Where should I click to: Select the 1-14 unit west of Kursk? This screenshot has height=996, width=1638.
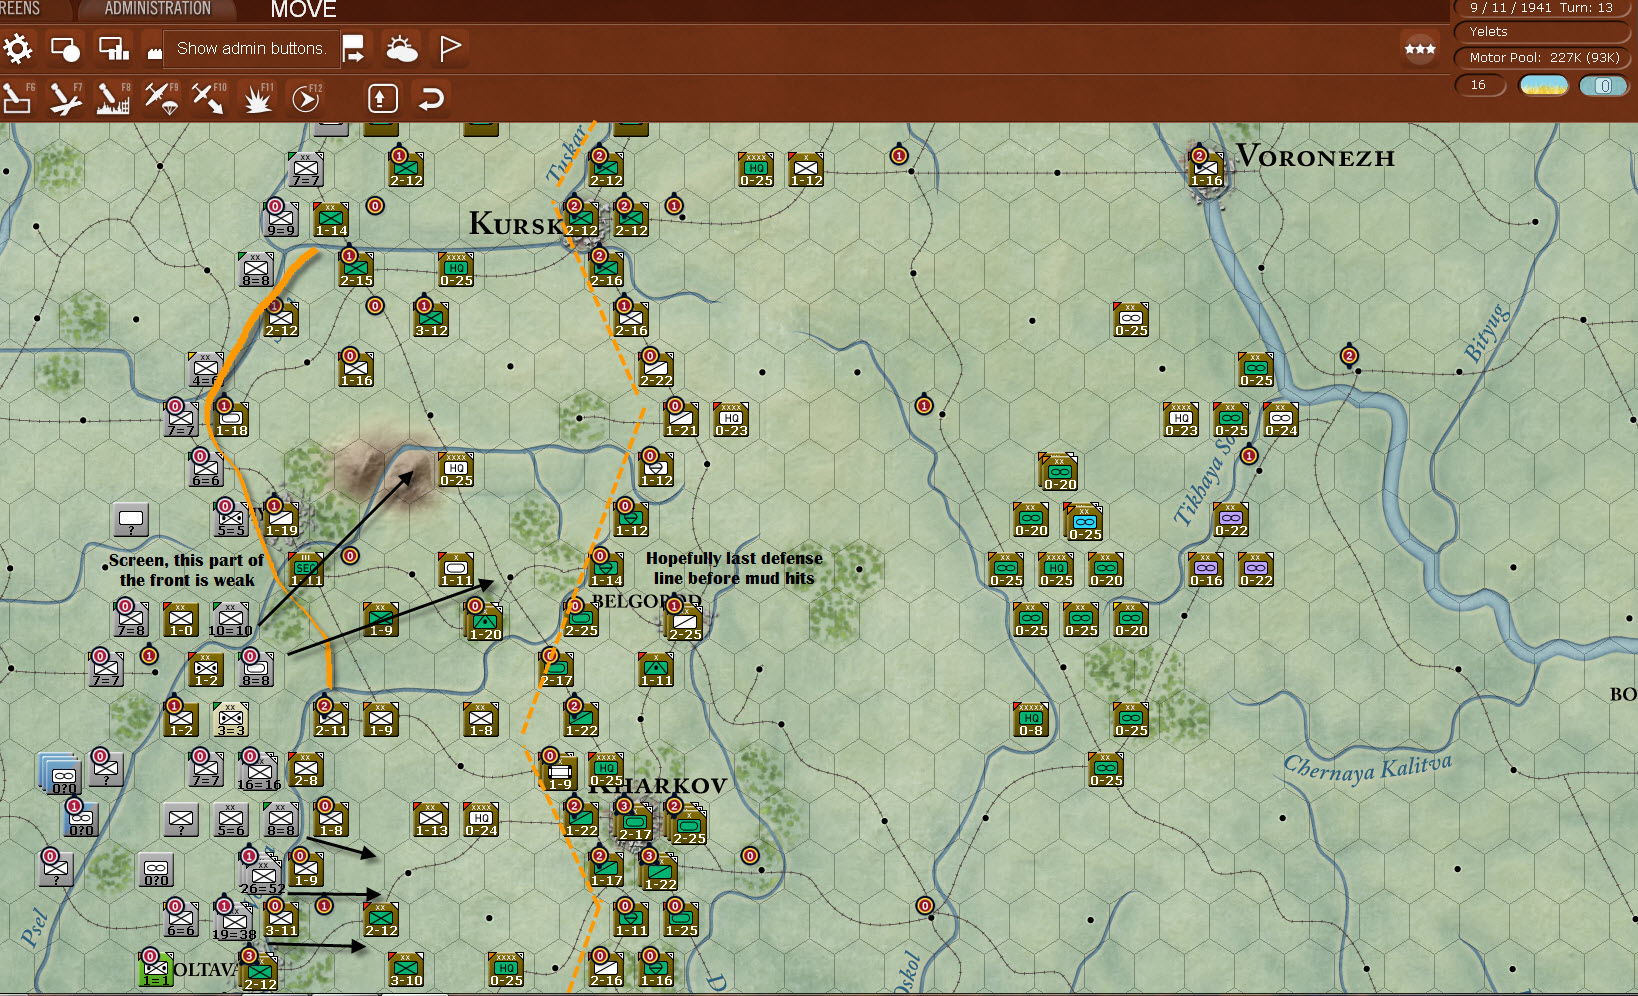[331, 220]
